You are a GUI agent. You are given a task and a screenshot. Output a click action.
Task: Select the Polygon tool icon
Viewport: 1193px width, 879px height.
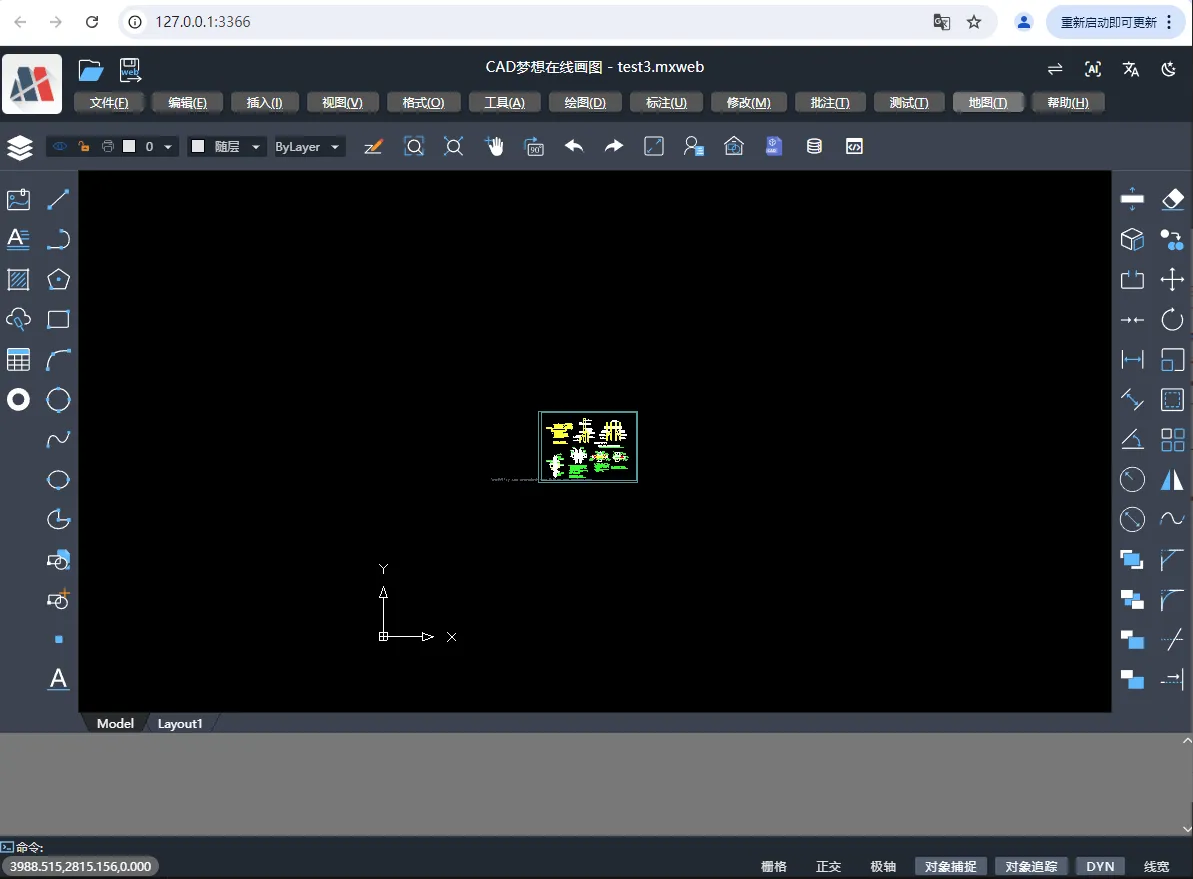pos(58,279)
